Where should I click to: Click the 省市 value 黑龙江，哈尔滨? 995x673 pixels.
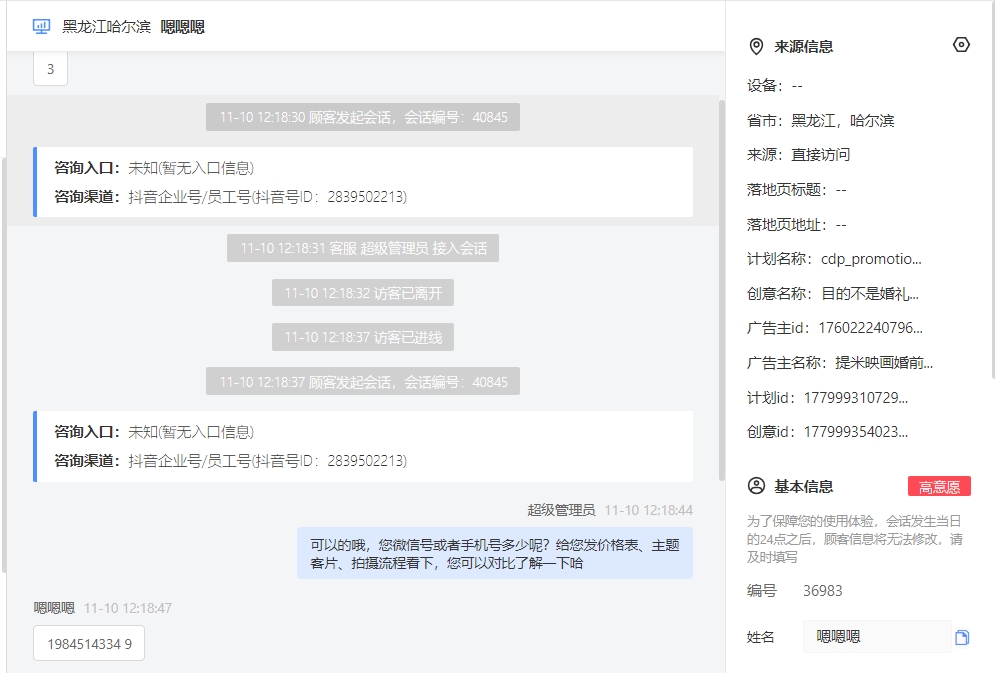843,121
